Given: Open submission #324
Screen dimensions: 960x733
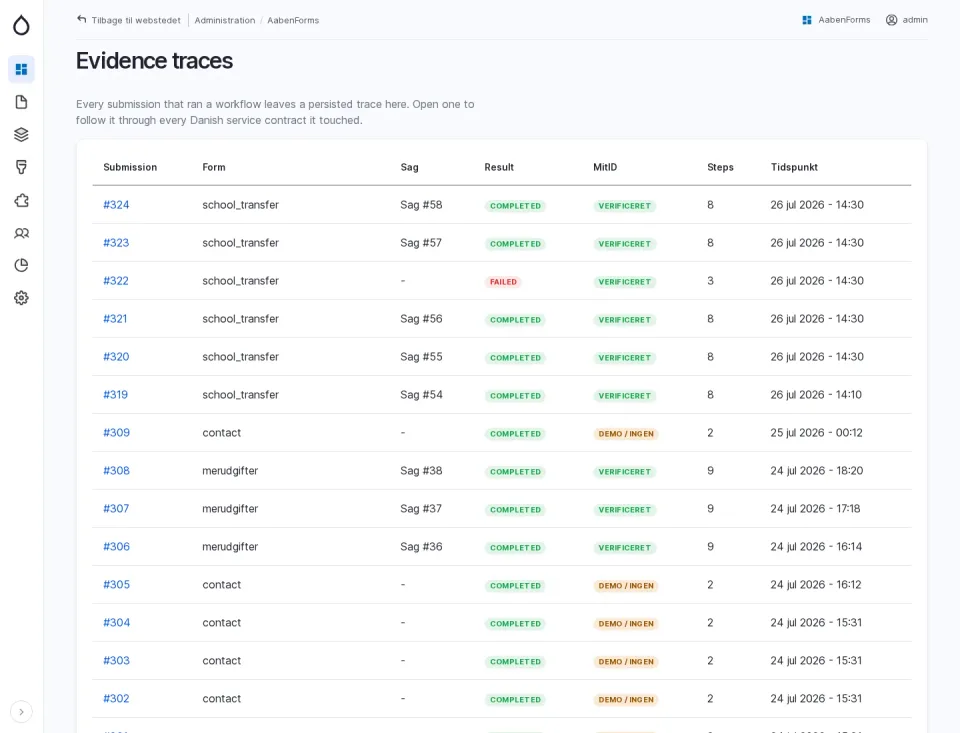Looking at the screenshot, I should (x=116, y=205).
